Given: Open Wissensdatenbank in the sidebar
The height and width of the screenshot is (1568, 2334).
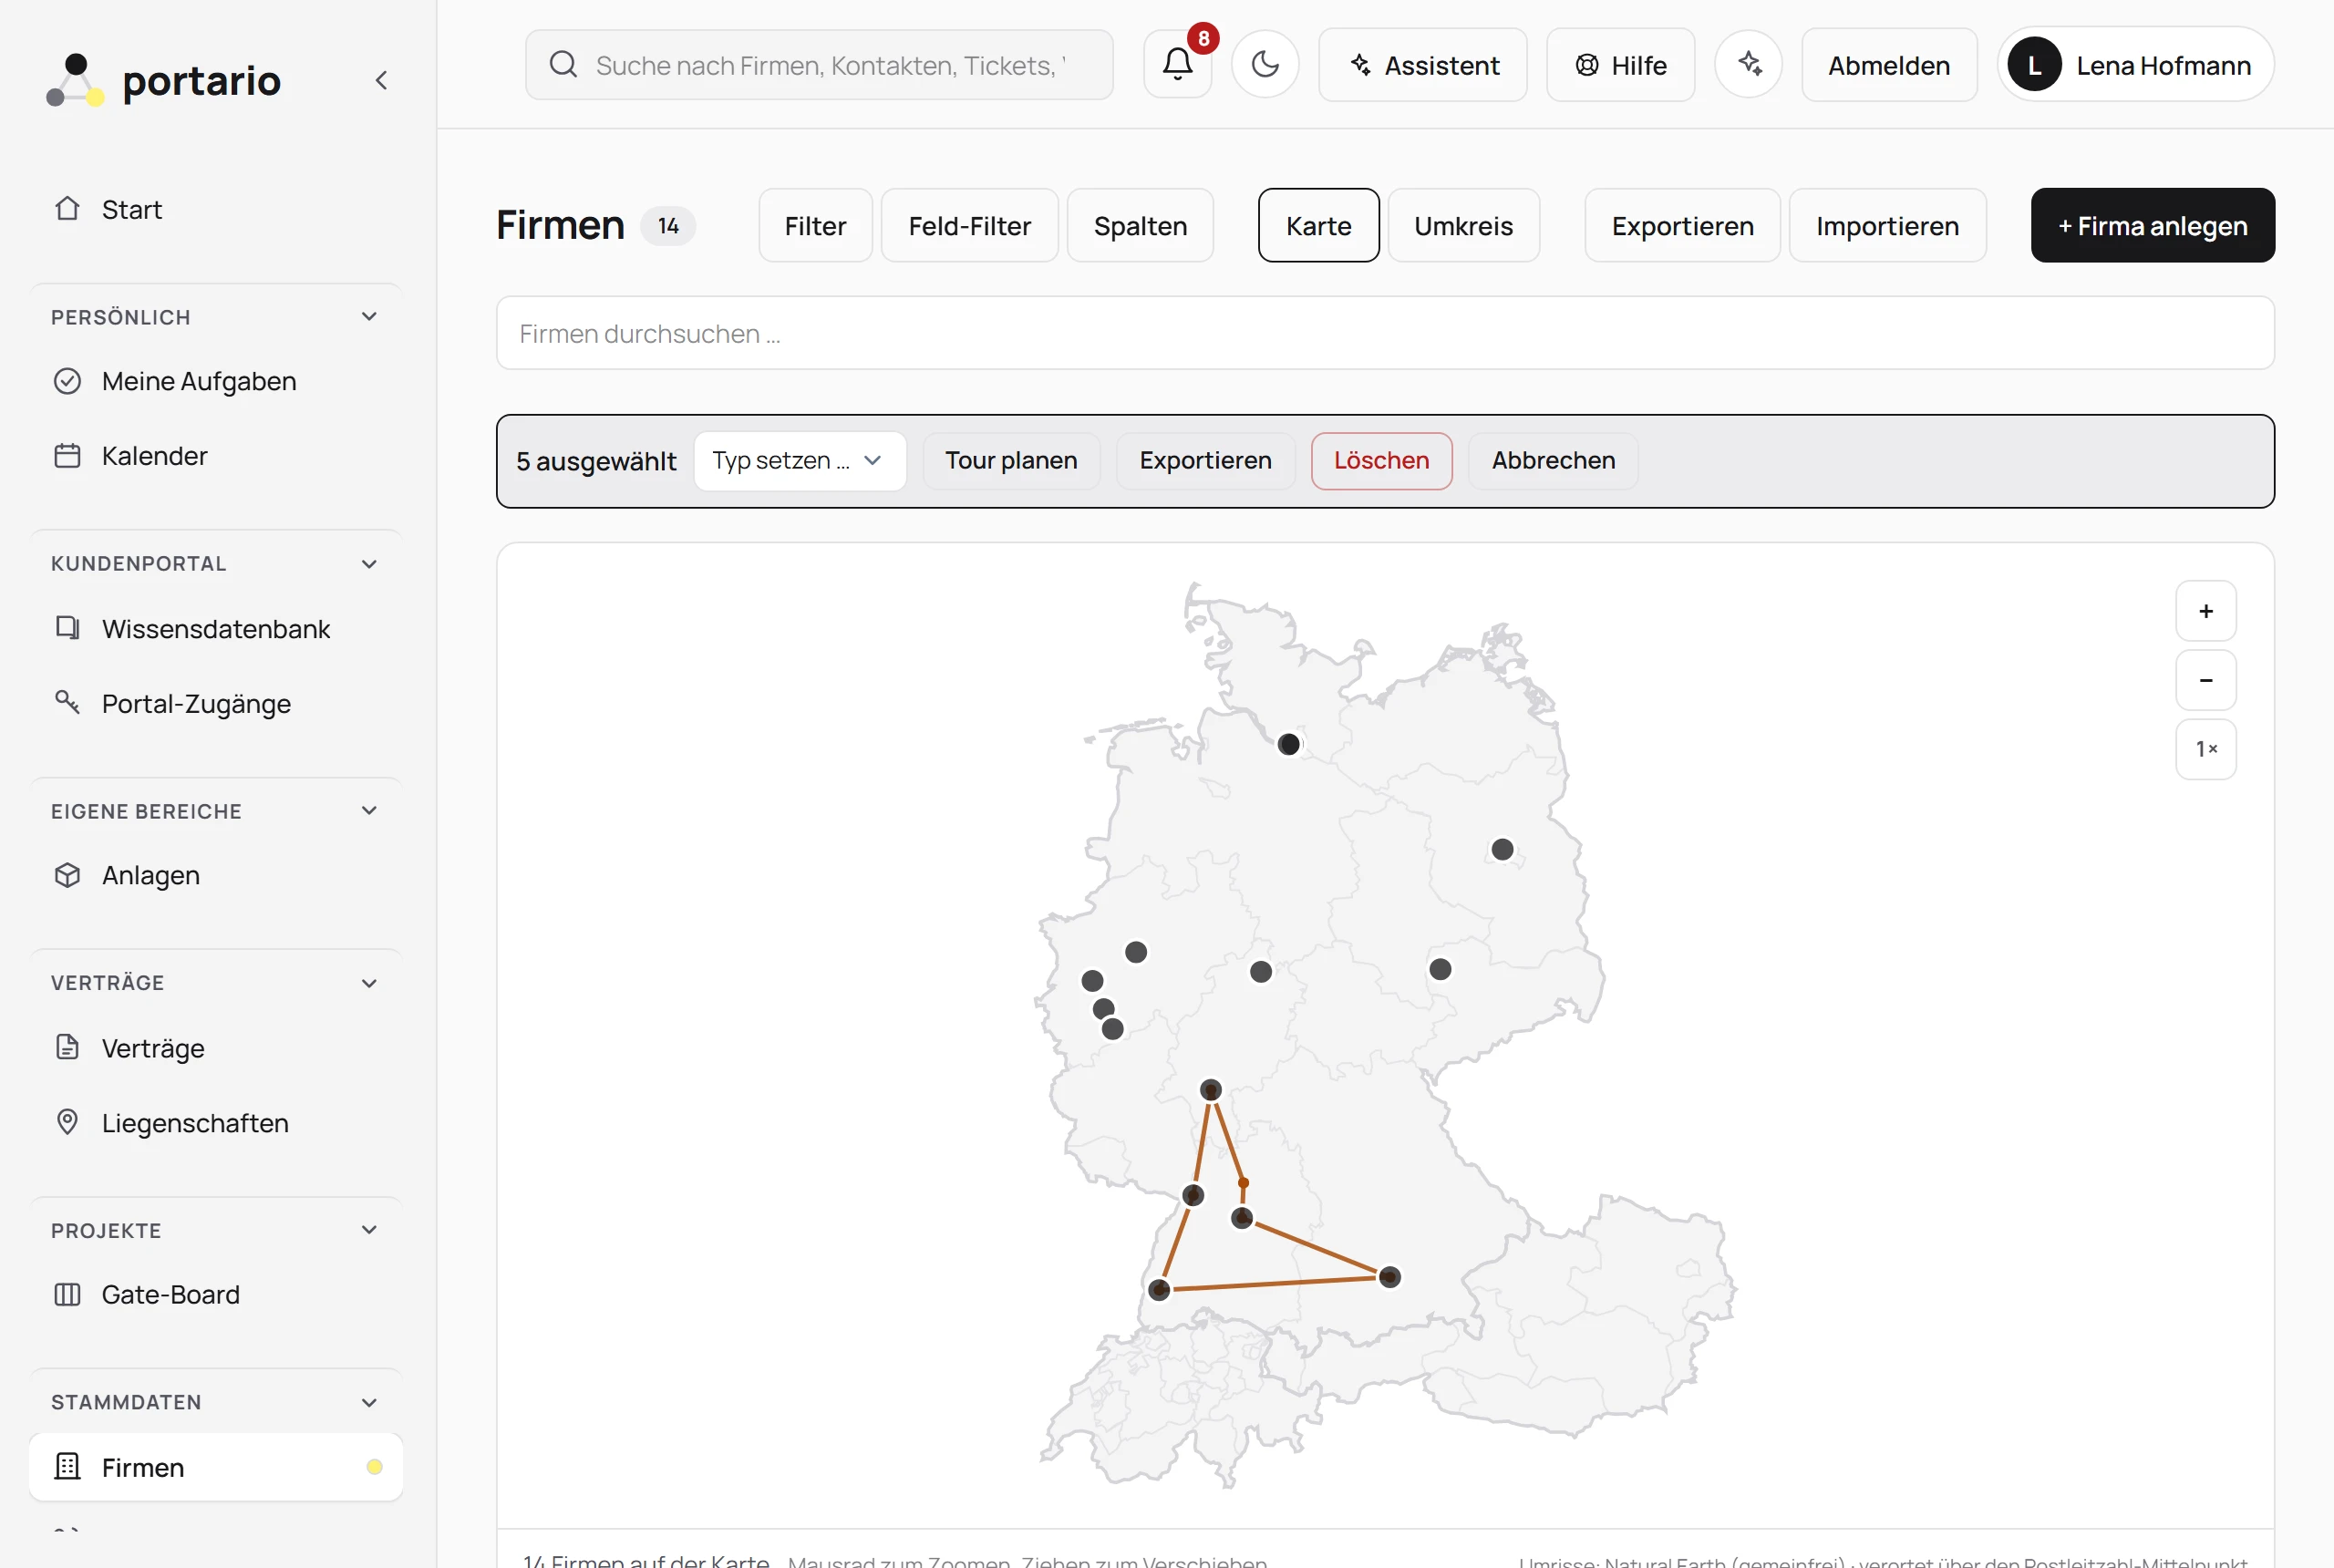Looking at the screenshot, I should tap(216, 628).
